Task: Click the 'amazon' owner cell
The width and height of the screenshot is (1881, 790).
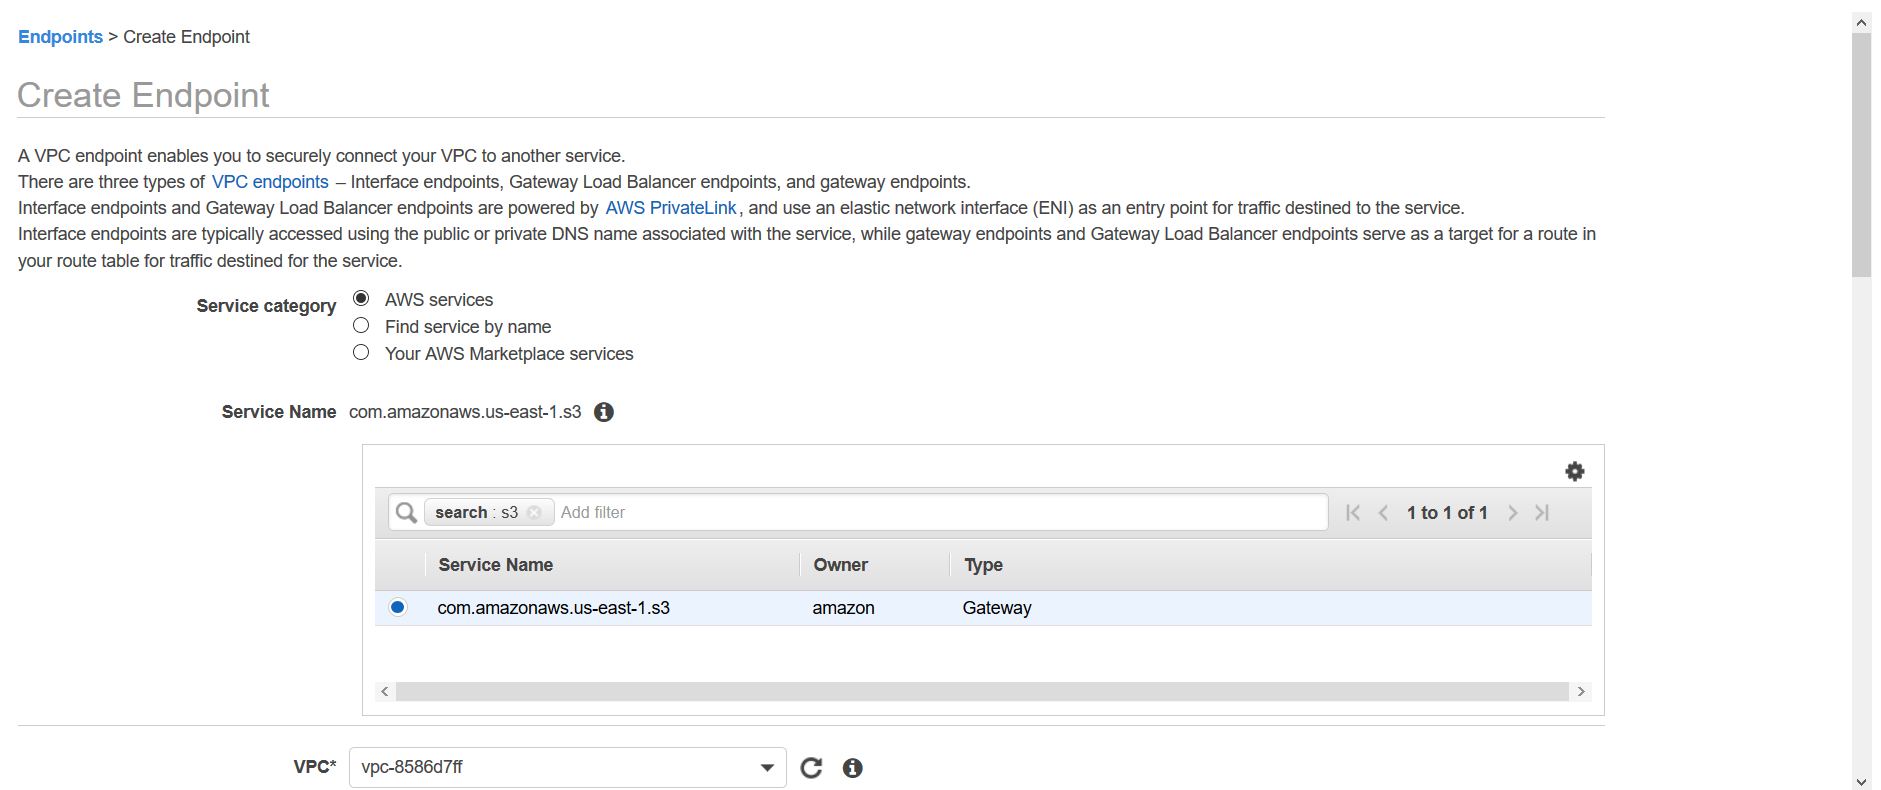Action: click(843, 608)
